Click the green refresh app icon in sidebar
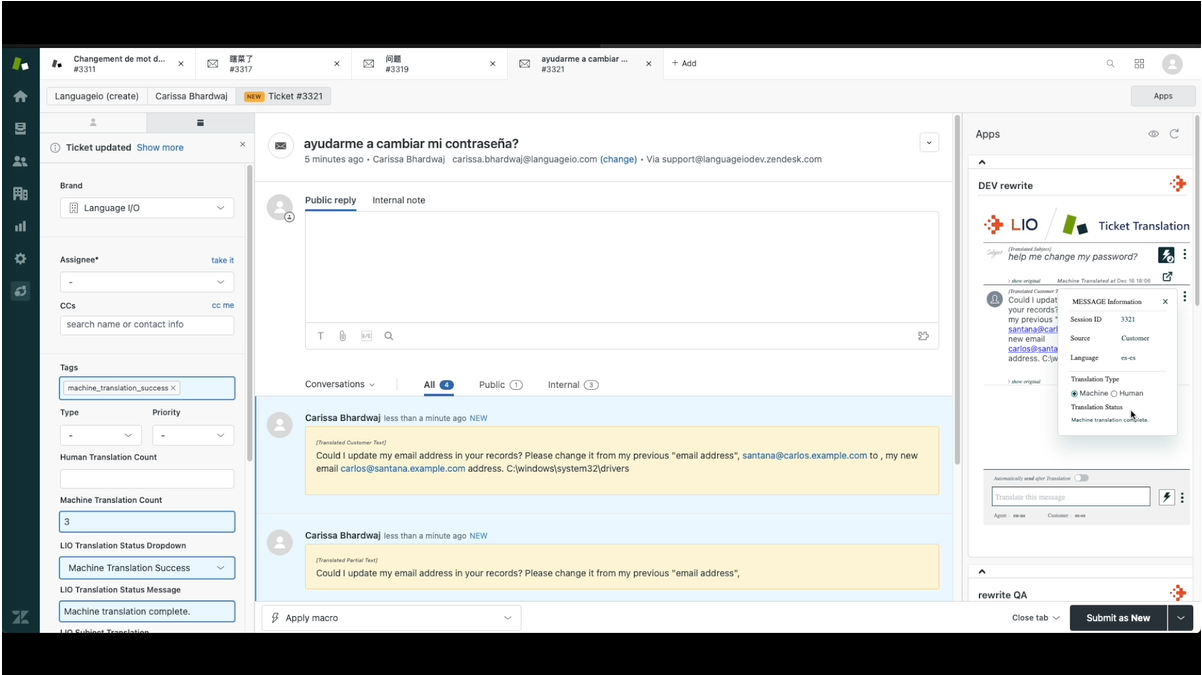1202x675 pixels. tap(20, 291)
